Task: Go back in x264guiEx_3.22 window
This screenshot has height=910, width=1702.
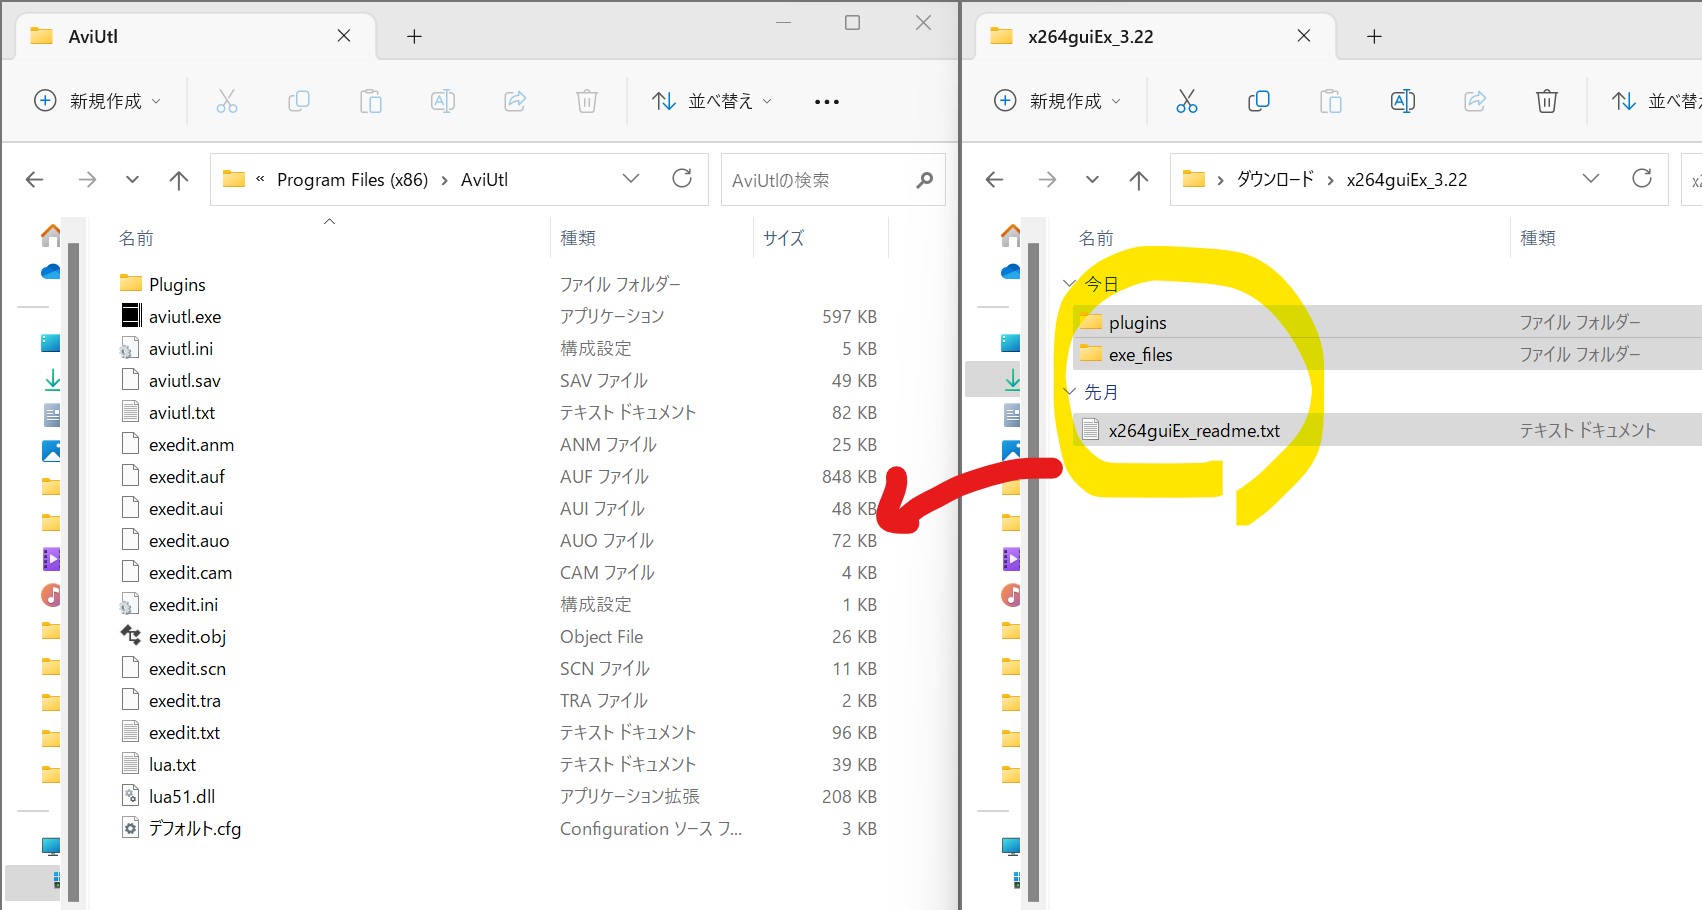Action: click(995, 180)
